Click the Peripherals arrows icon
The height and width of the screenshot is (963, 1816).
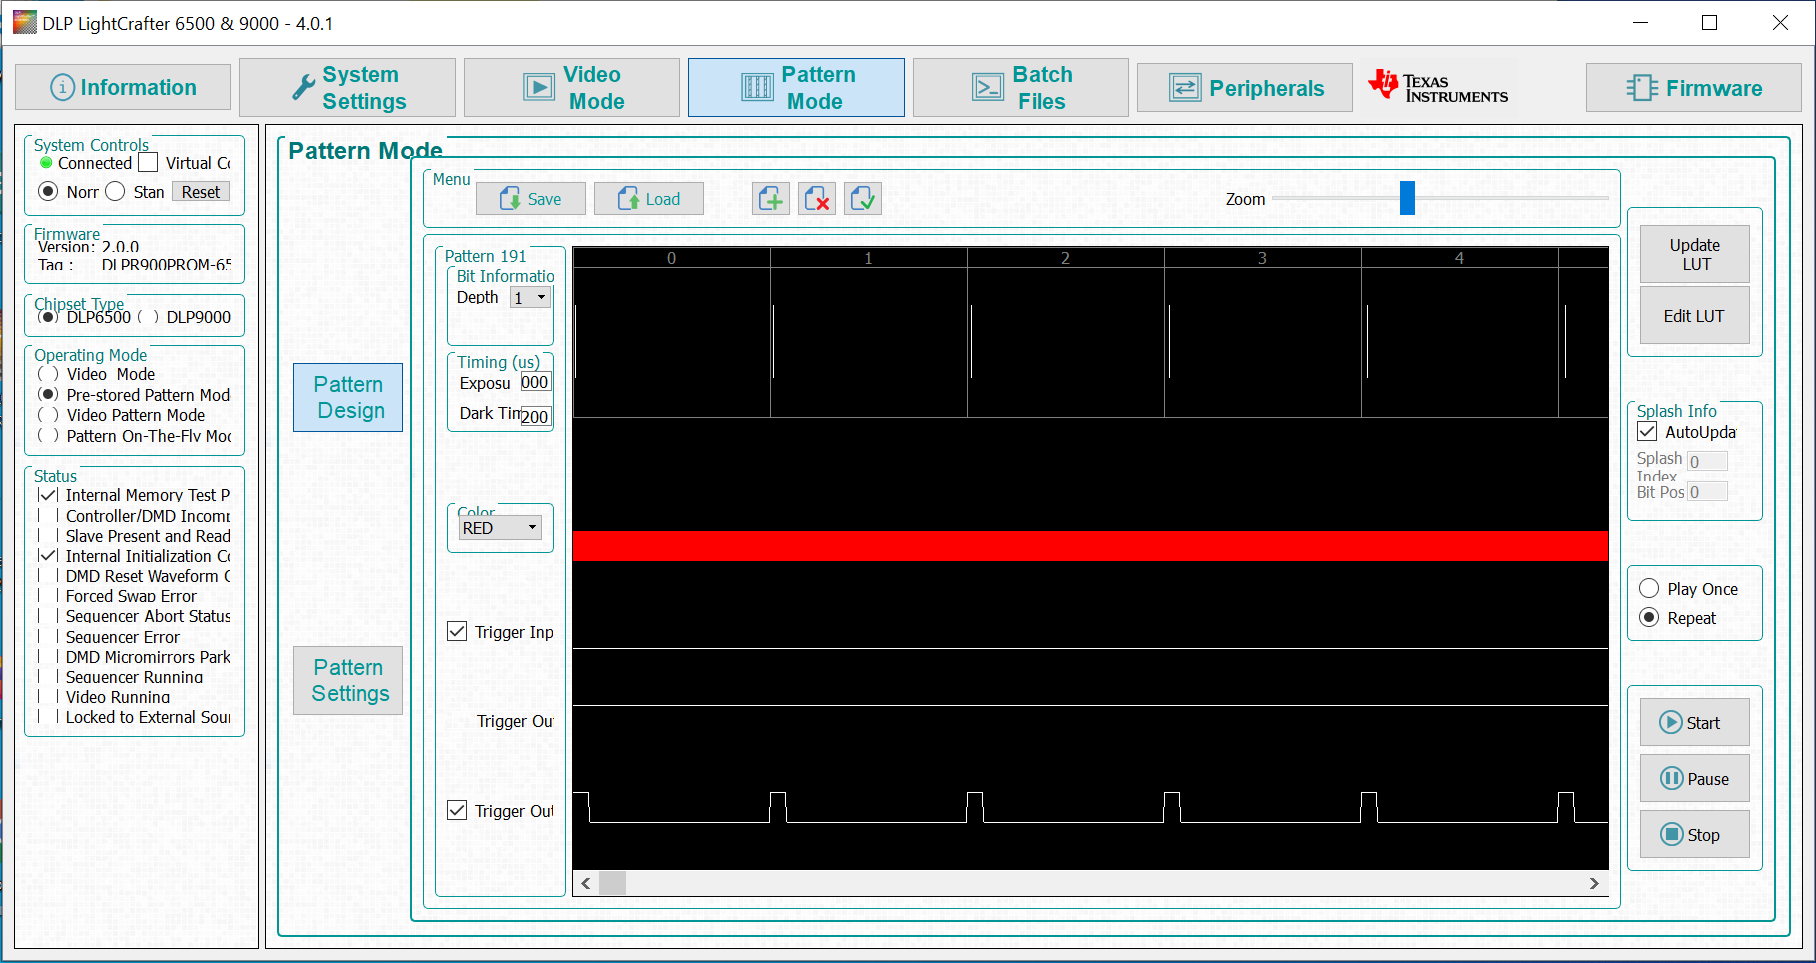(x=1185, y=88)
